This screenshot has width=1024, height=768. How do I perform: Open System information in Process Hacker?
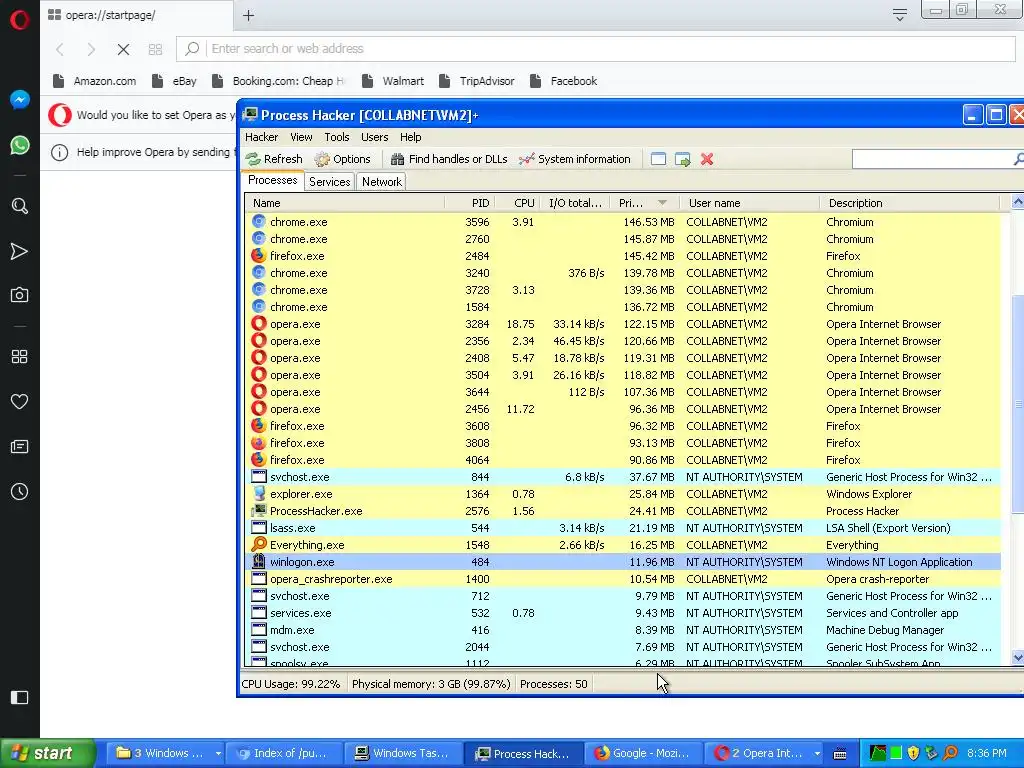575,159
